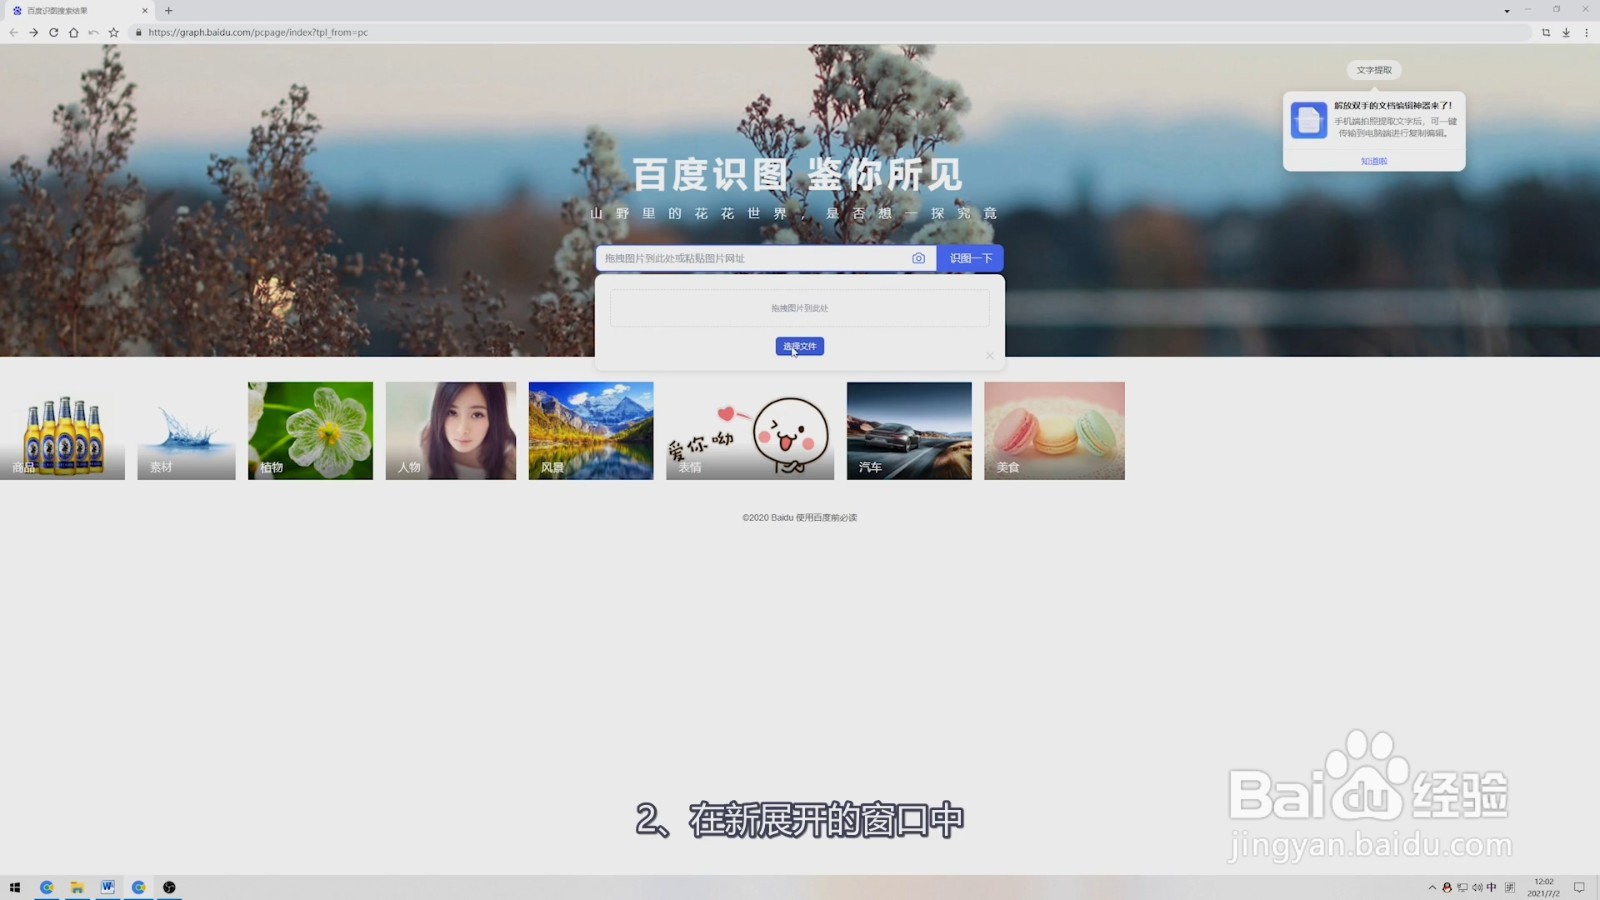Viewport: 1600px width, 900px height.
Task: Dismiss tip by clicking 知道啦
Action: coord(1374,161)
